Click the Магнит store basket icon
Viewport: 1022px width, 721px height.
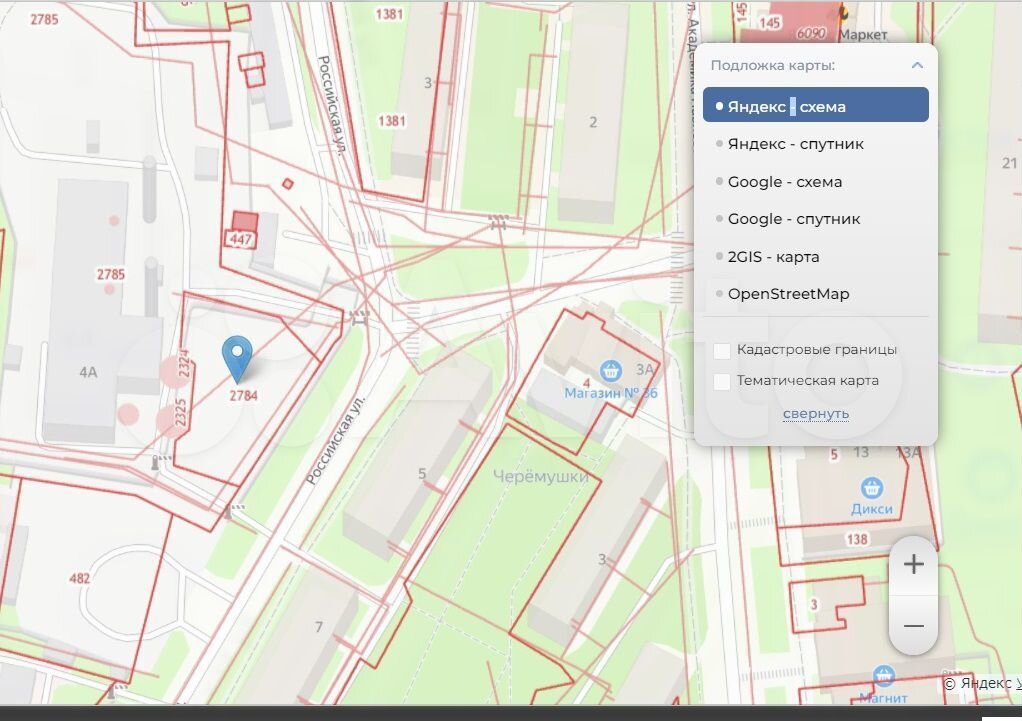click(x=883, y=676)
